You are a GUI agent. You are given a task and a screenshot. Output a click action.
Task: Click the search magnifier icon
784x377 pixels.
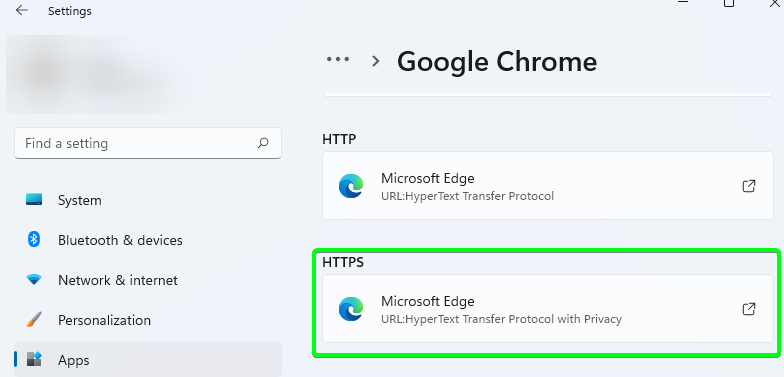263,144
